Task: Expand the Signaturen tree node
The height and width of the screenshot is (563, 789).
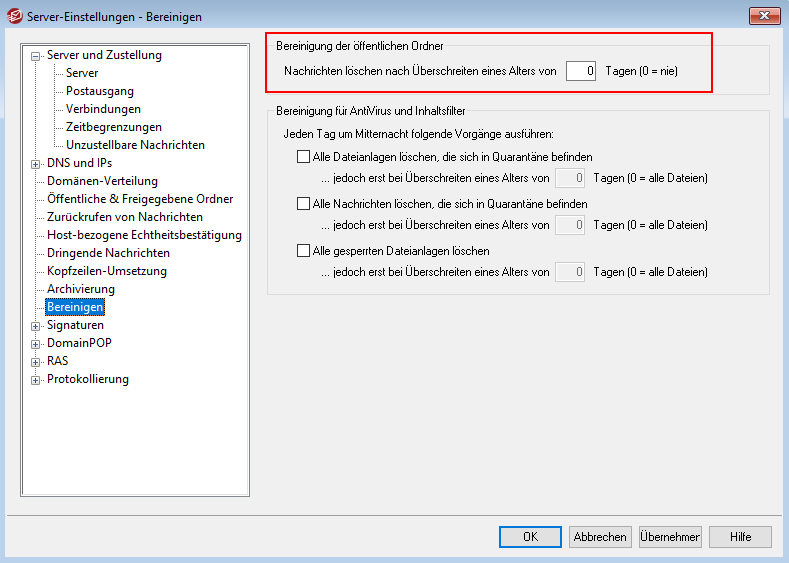Action: 36,326
